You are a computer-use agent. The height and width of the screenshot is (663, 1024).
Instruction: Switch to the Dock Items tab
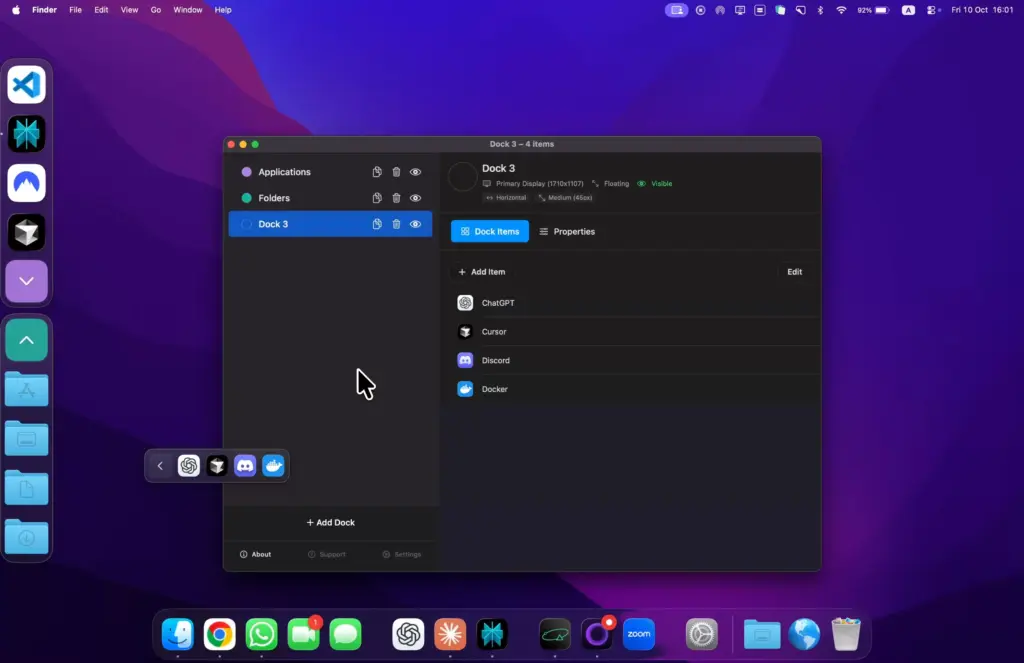click(490, 231)
